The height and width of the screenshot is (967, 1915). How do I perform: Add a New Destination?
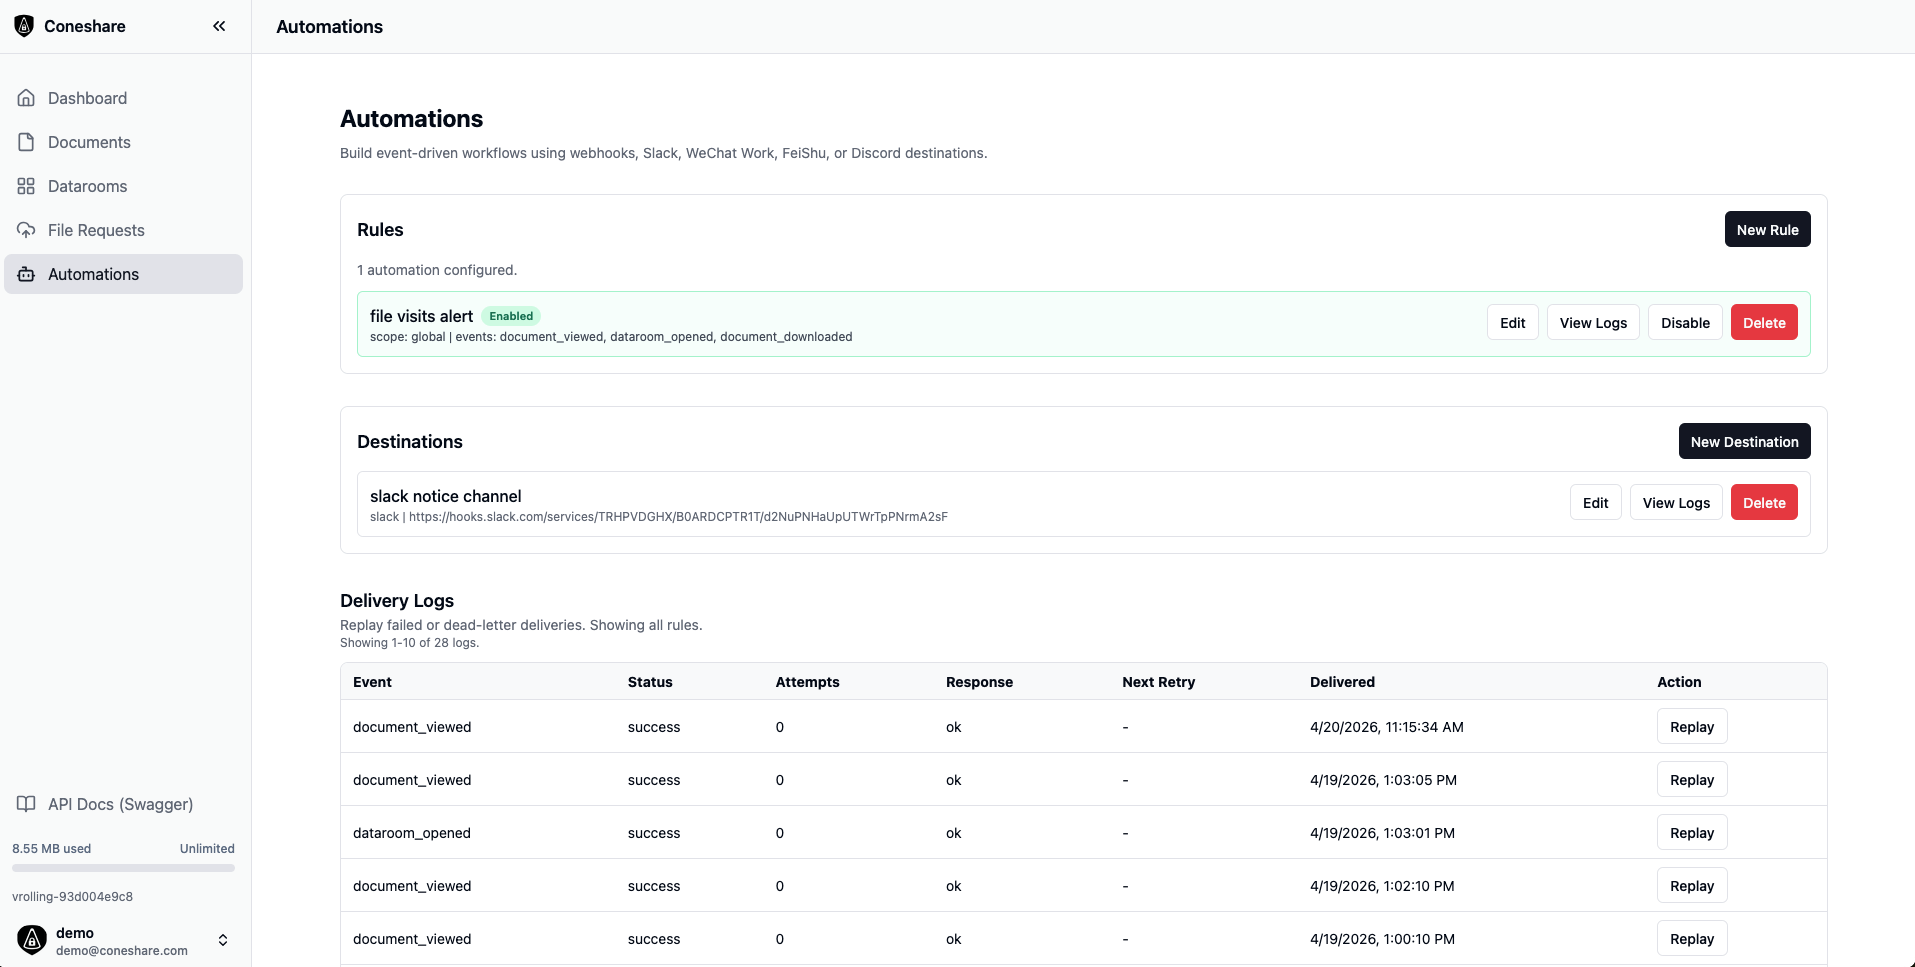coord(1744,441)
